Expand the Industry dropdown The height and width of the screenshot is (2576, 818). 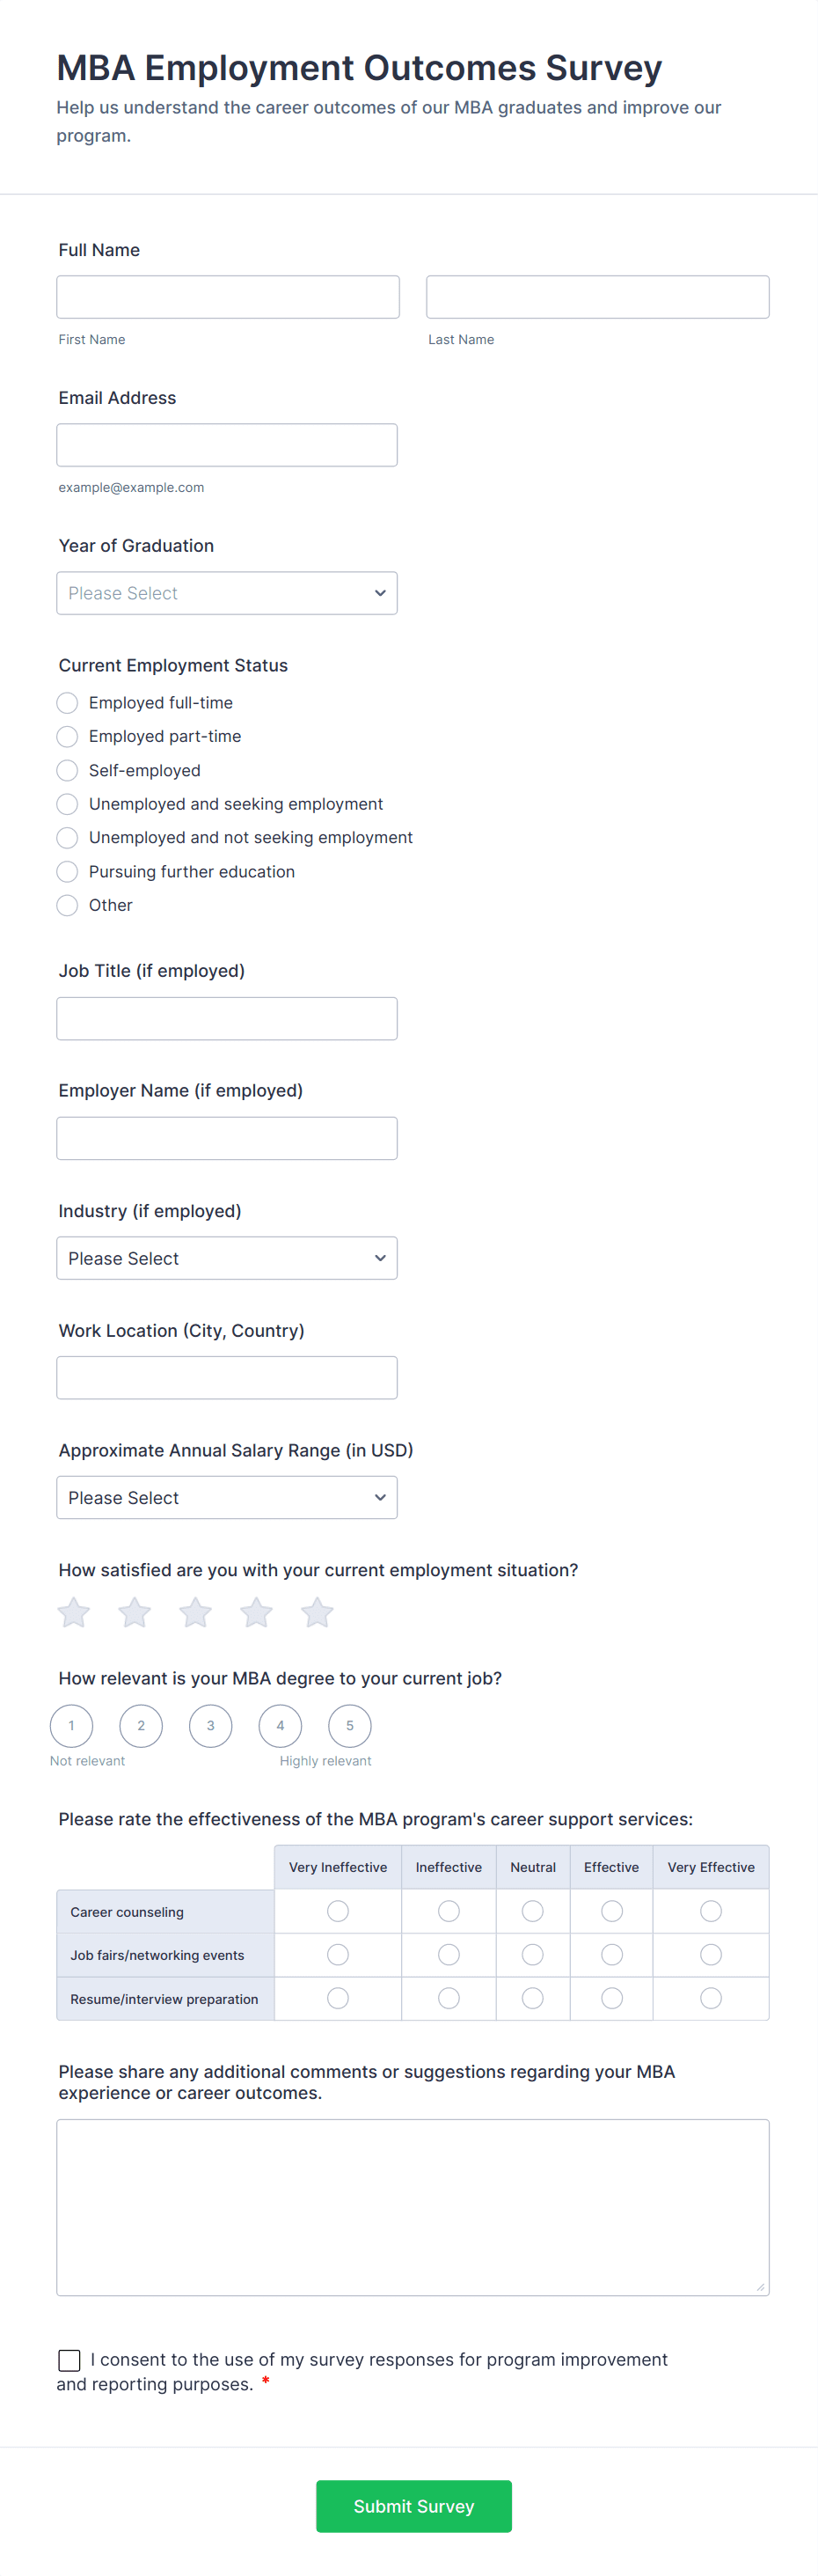tap(227, 1258)
